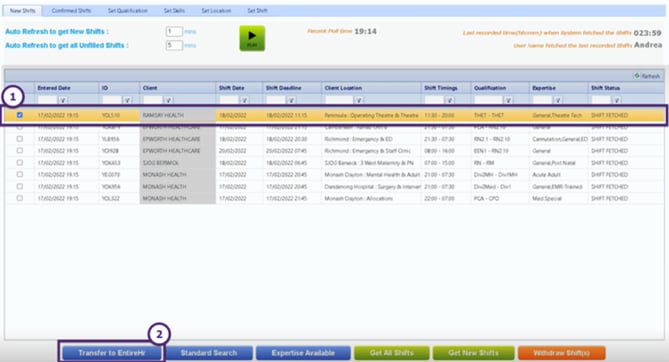Screen dimensions: 669x362
Task: Open the Shift Status filter dropdown
Action: tap(617, 100)
